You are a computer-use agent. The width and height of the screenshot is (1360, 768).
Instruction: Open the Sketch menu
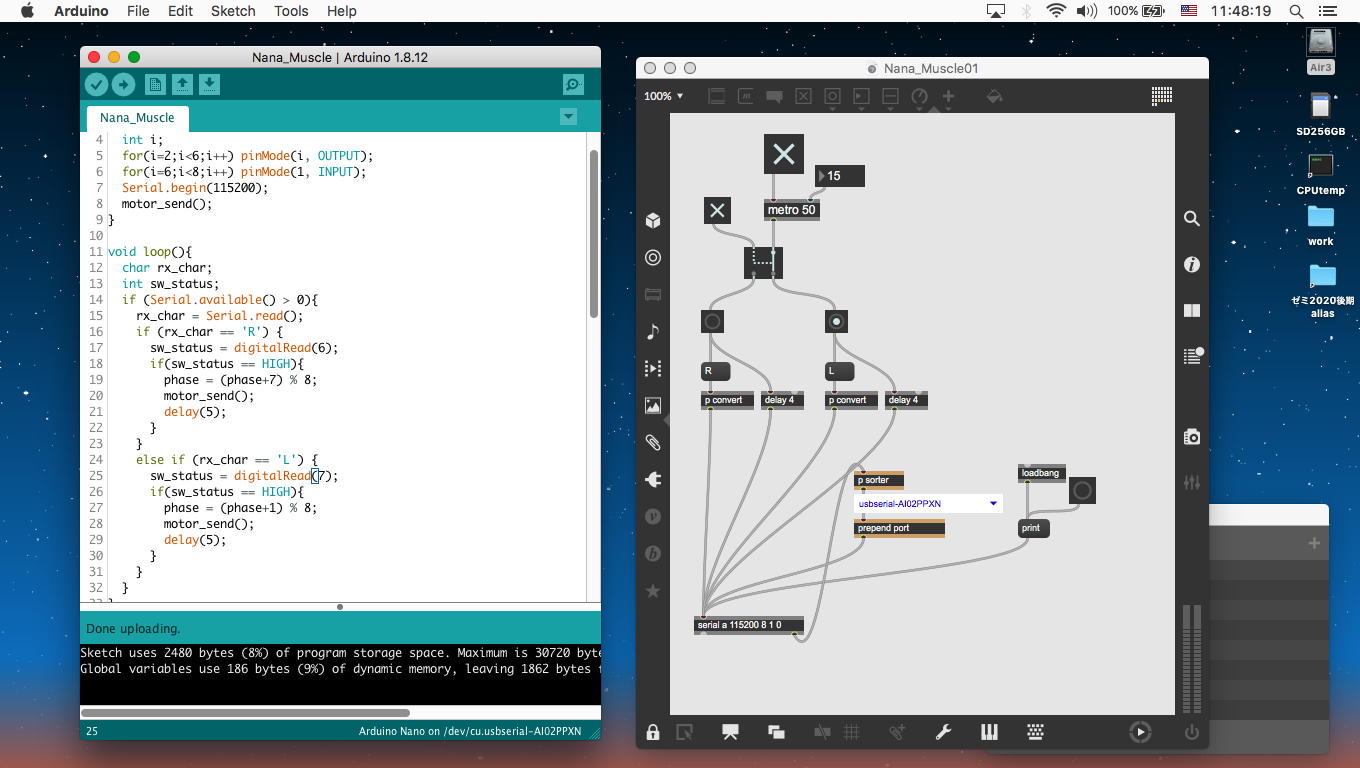click(x=232, y=11)
